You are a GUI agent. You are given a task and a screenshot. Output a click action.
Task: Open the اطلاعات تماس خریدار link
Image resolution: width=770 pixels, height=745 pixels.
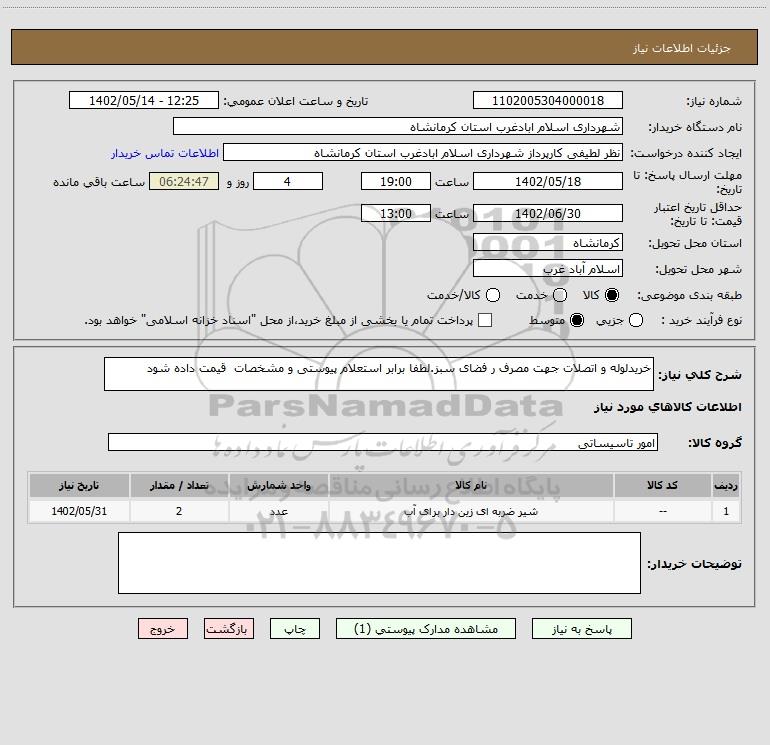[165, 153]
